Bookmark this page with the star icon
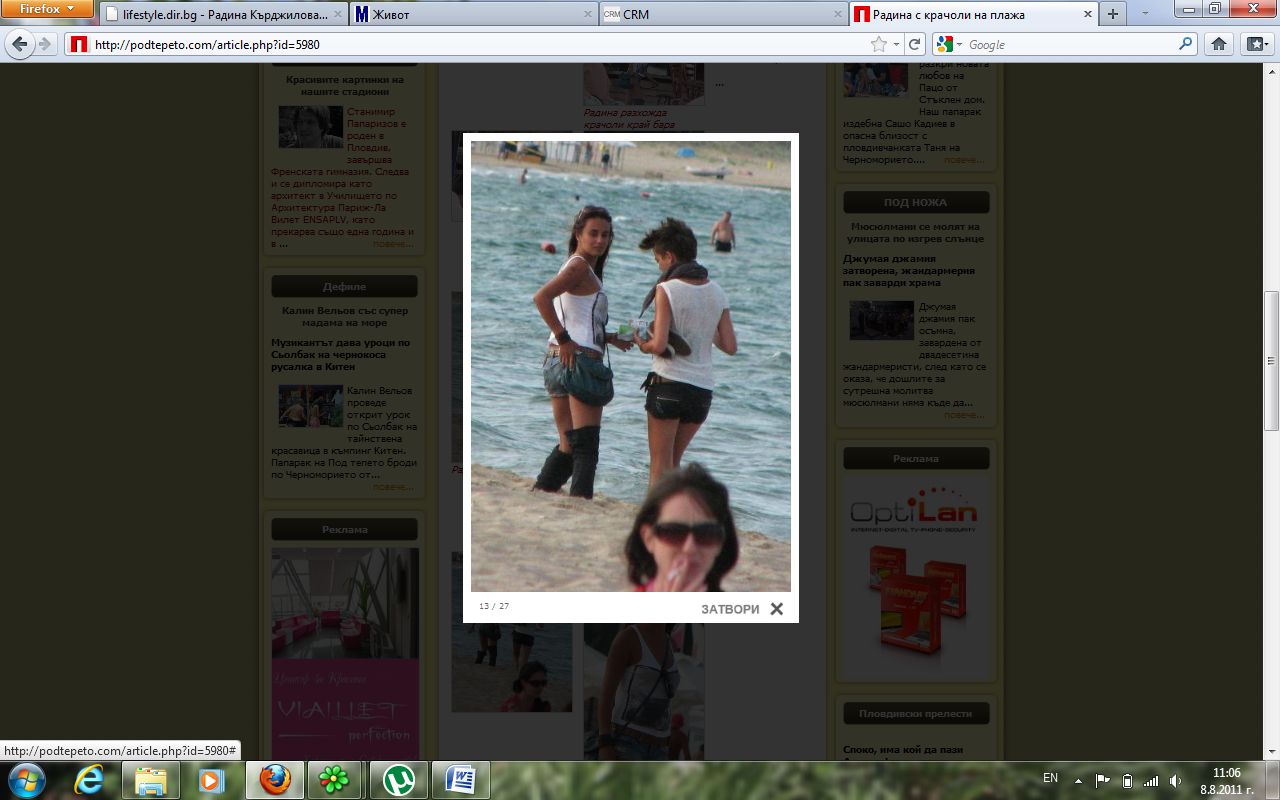Image resolution: width=1280 pixels, height=800 pixels. pyautogui.click(x=879, y=44)
